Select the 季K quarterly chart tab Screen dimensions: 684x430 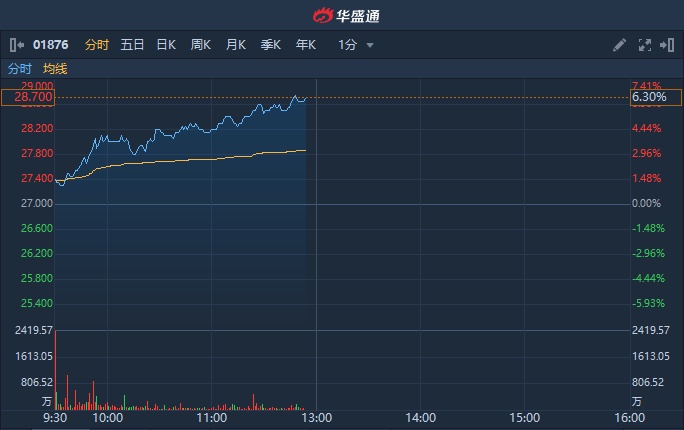click(x=271, y=45)
